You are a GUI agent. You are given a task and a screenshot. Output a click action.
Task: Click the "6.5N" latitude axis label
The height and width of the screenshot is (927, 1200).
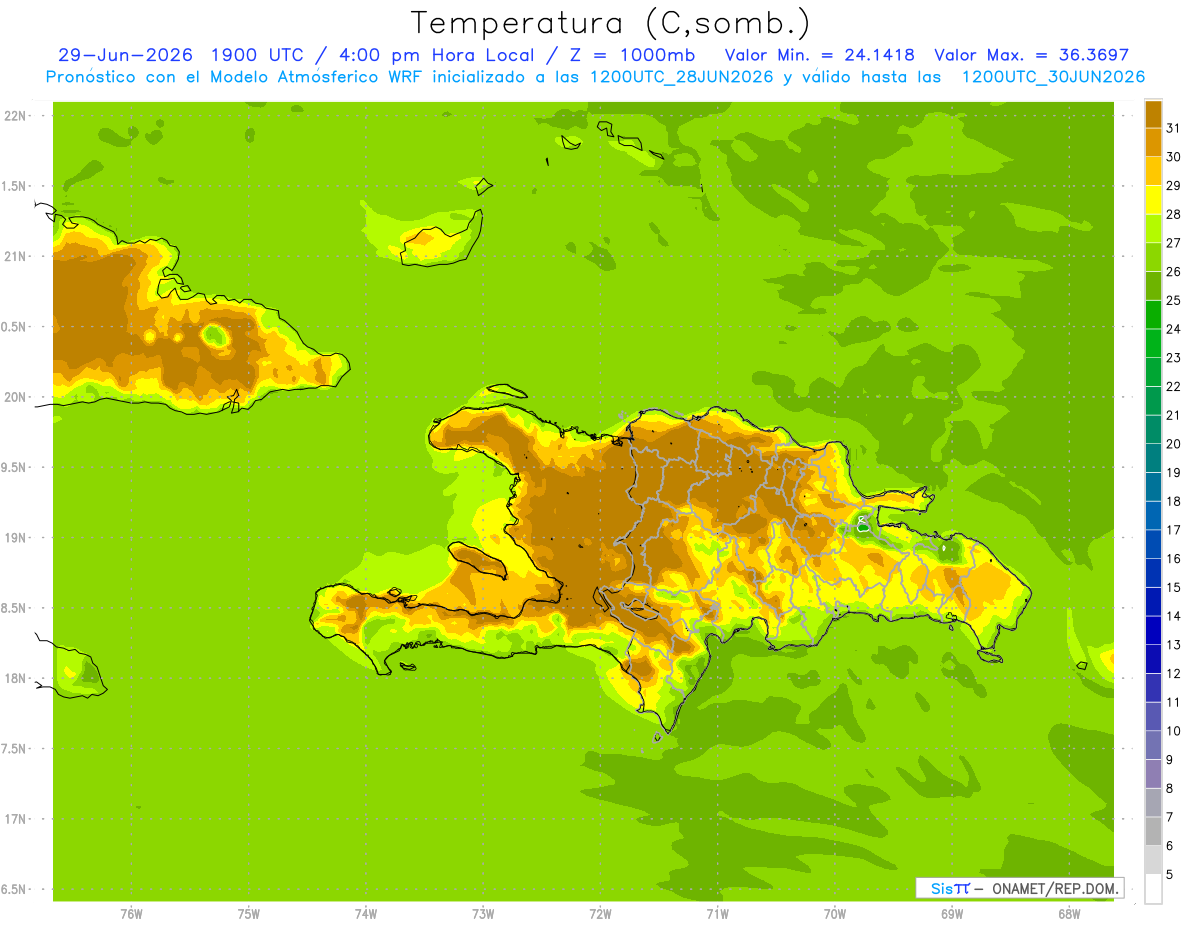[x=16, y=889]
